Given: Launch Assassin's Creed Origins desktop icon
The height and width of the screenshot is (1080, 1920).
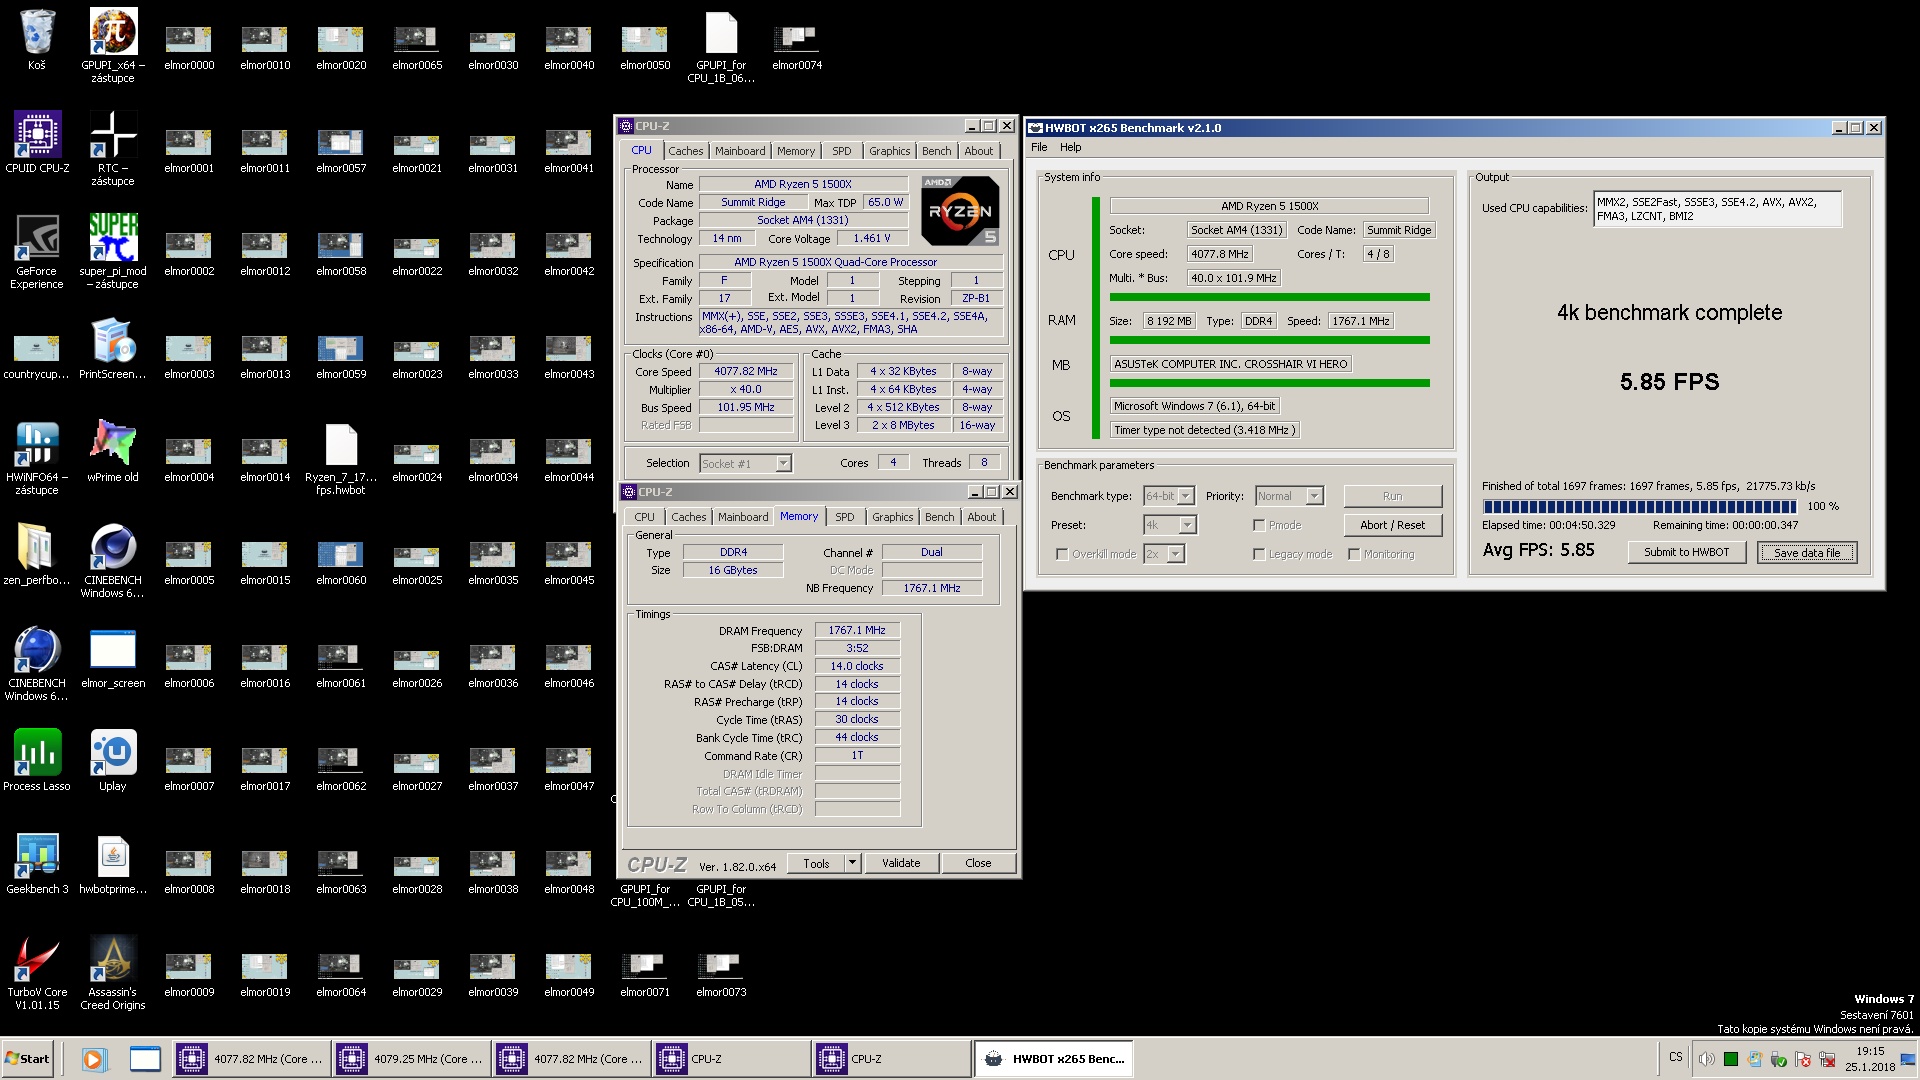Looking at the screenshot, I should 113,972.
